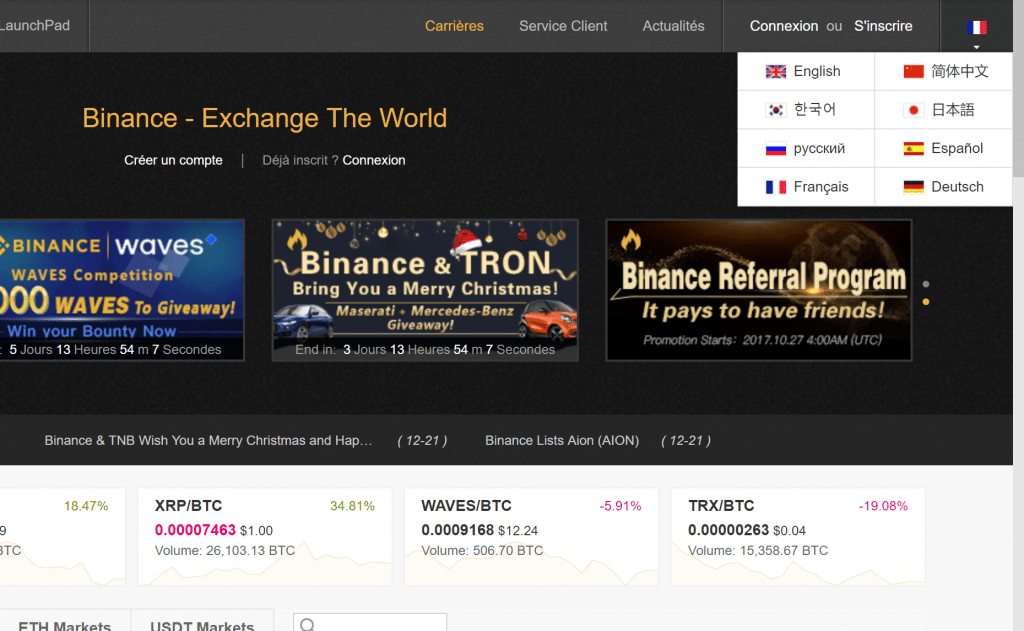Click TRX/BTC price 0.00000263
The width and height of the screenshot is (1024, 631).
point(728,530)
